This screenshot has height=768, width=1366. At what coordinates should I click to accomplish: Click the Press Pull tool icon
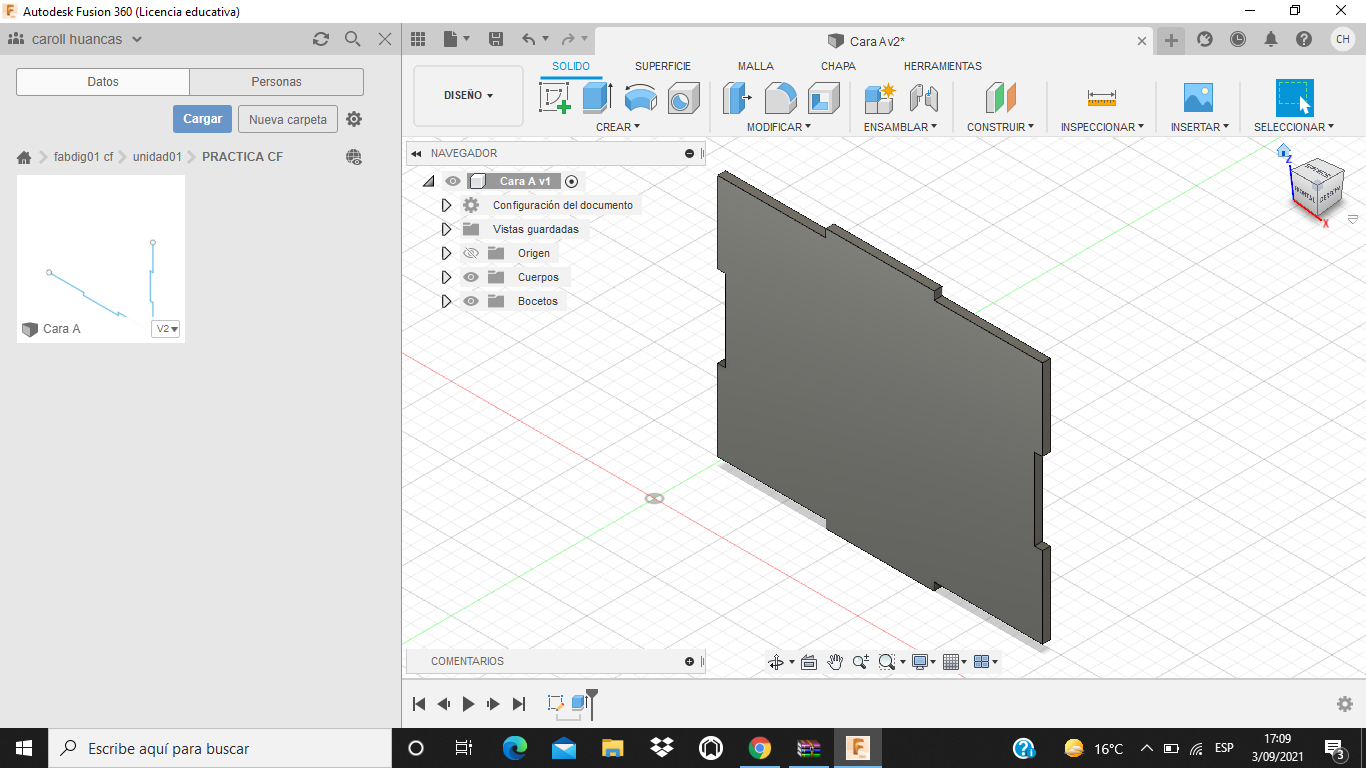coord(737,98)
